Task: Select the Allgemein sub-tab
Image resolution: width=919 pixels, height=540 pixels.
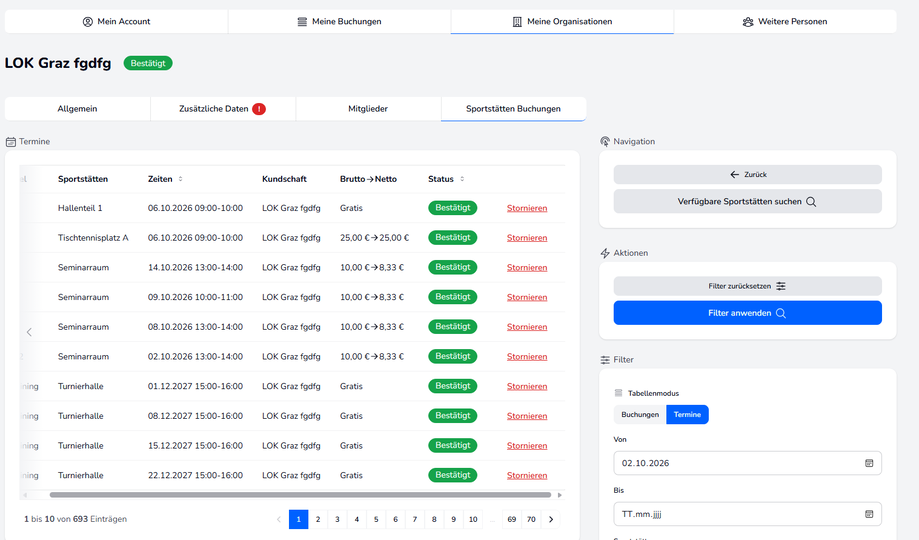Action: tap(77, 109)
